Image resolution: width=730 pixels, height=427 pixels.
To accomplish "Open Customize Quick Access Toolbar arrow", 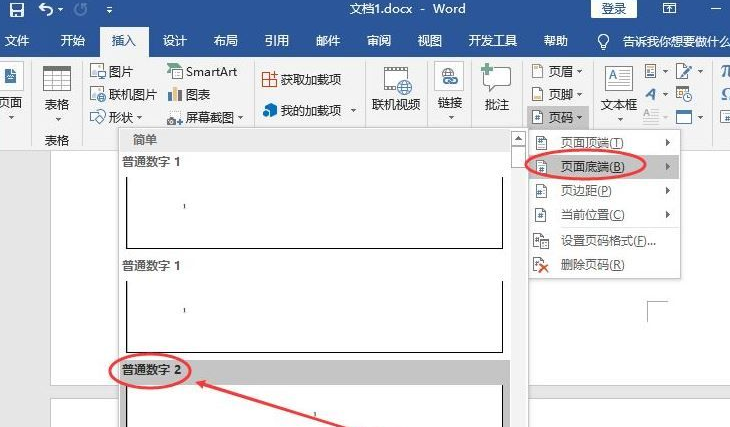I will click(109, 9).
